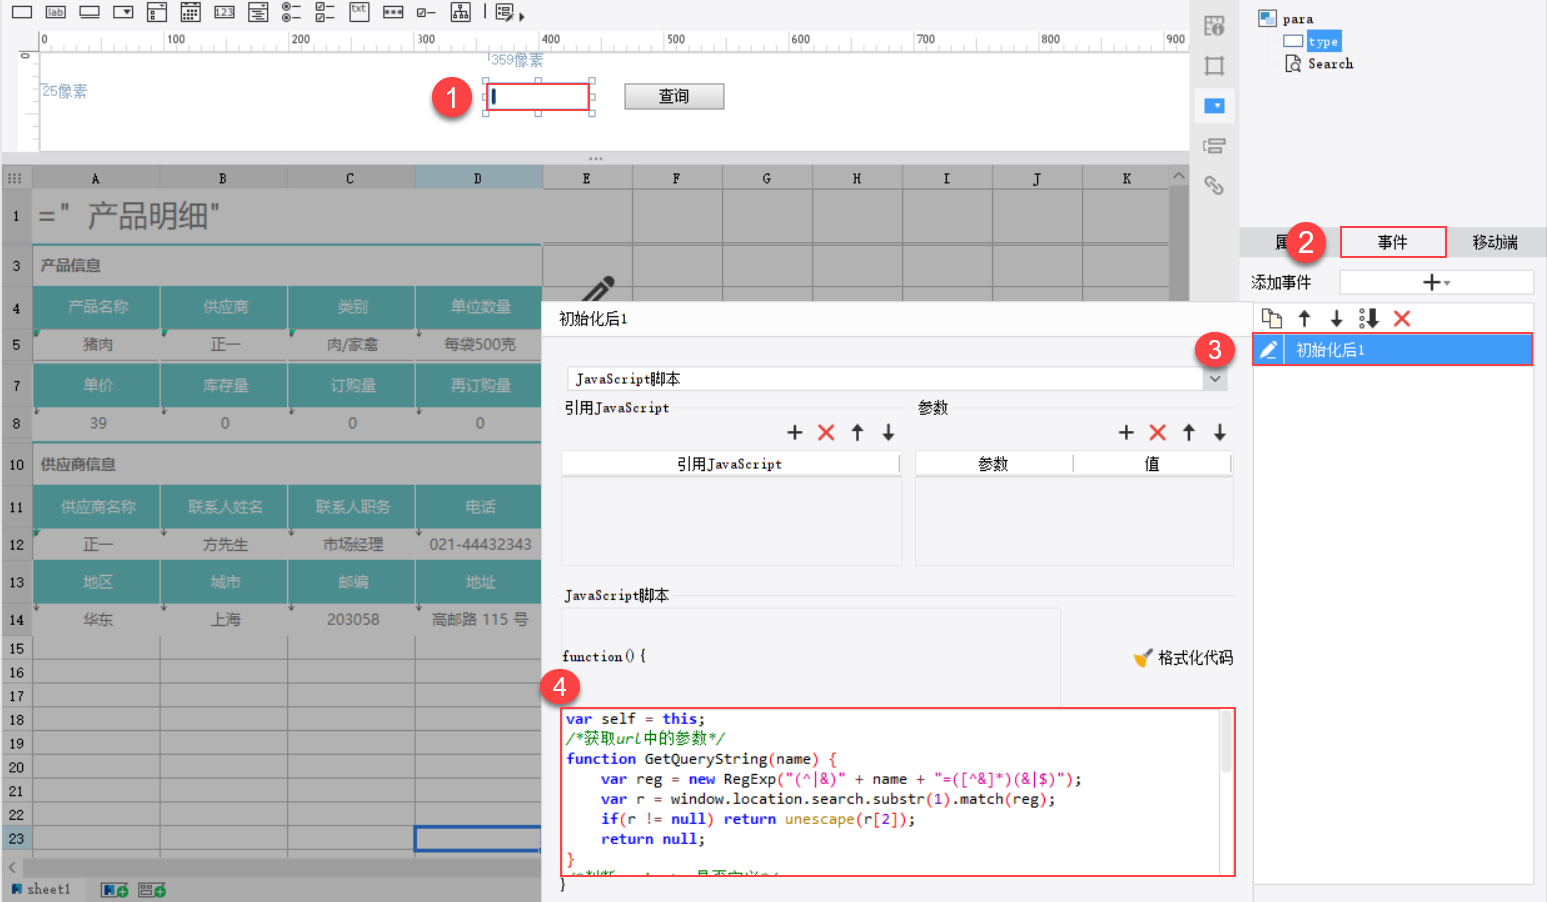The image size is (1547, 902).
Task: Move referenced JavaScript entry down
Action: (x=888, y=432)
